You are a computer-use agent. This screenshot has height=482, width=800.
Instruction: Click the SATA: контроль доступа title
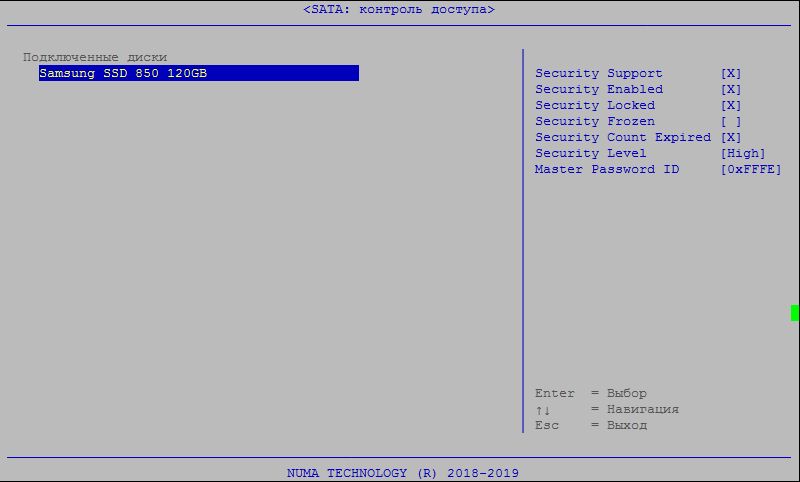point(399,10)
